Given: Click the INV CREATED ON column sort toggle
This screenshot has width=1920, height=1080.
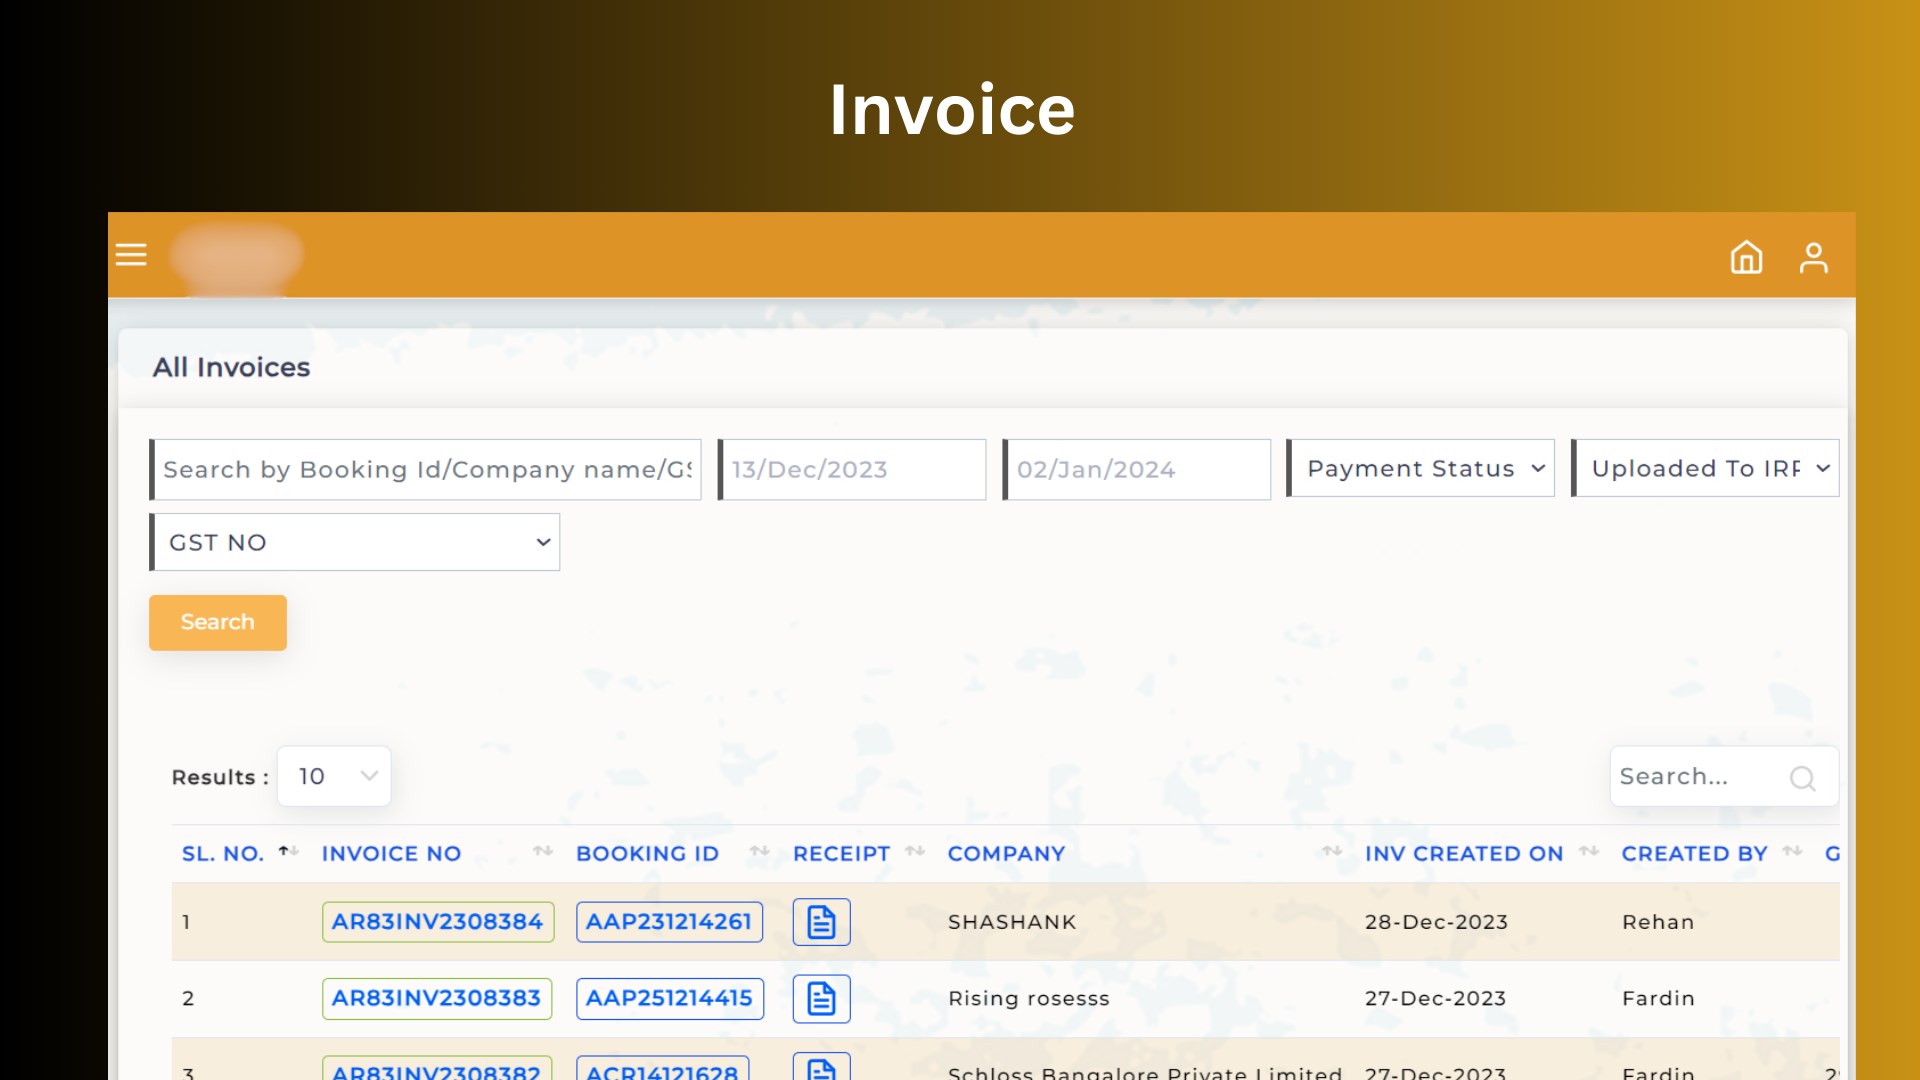Looking at the screenshot, I should click(1588, 853).
